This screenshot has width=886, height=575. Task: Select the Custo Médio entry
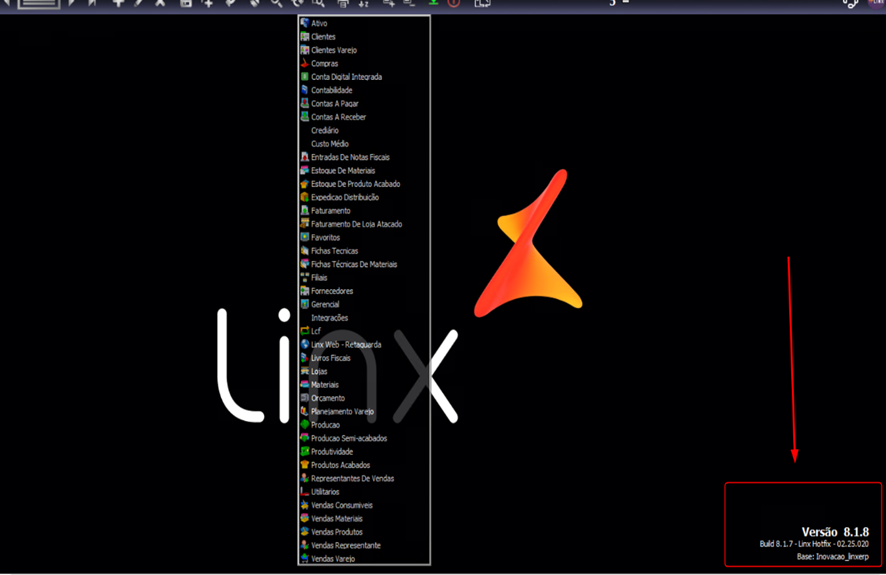coord(329,144)
